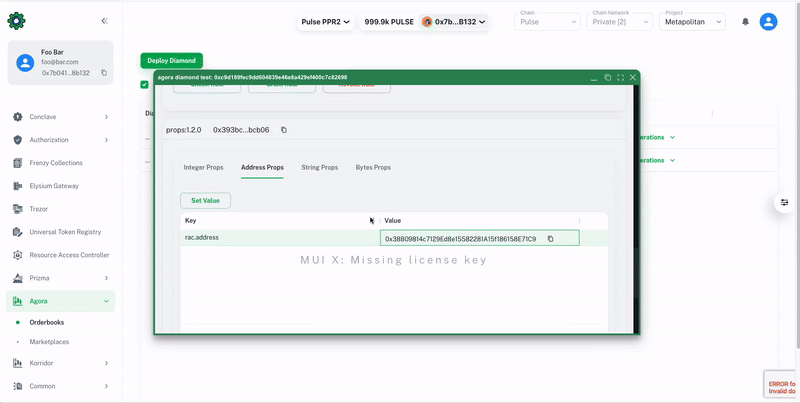The height and width of the screenshot is (403, 800).
Task: Open the Pulse PPR2 selector
Action: coord(325,22)
